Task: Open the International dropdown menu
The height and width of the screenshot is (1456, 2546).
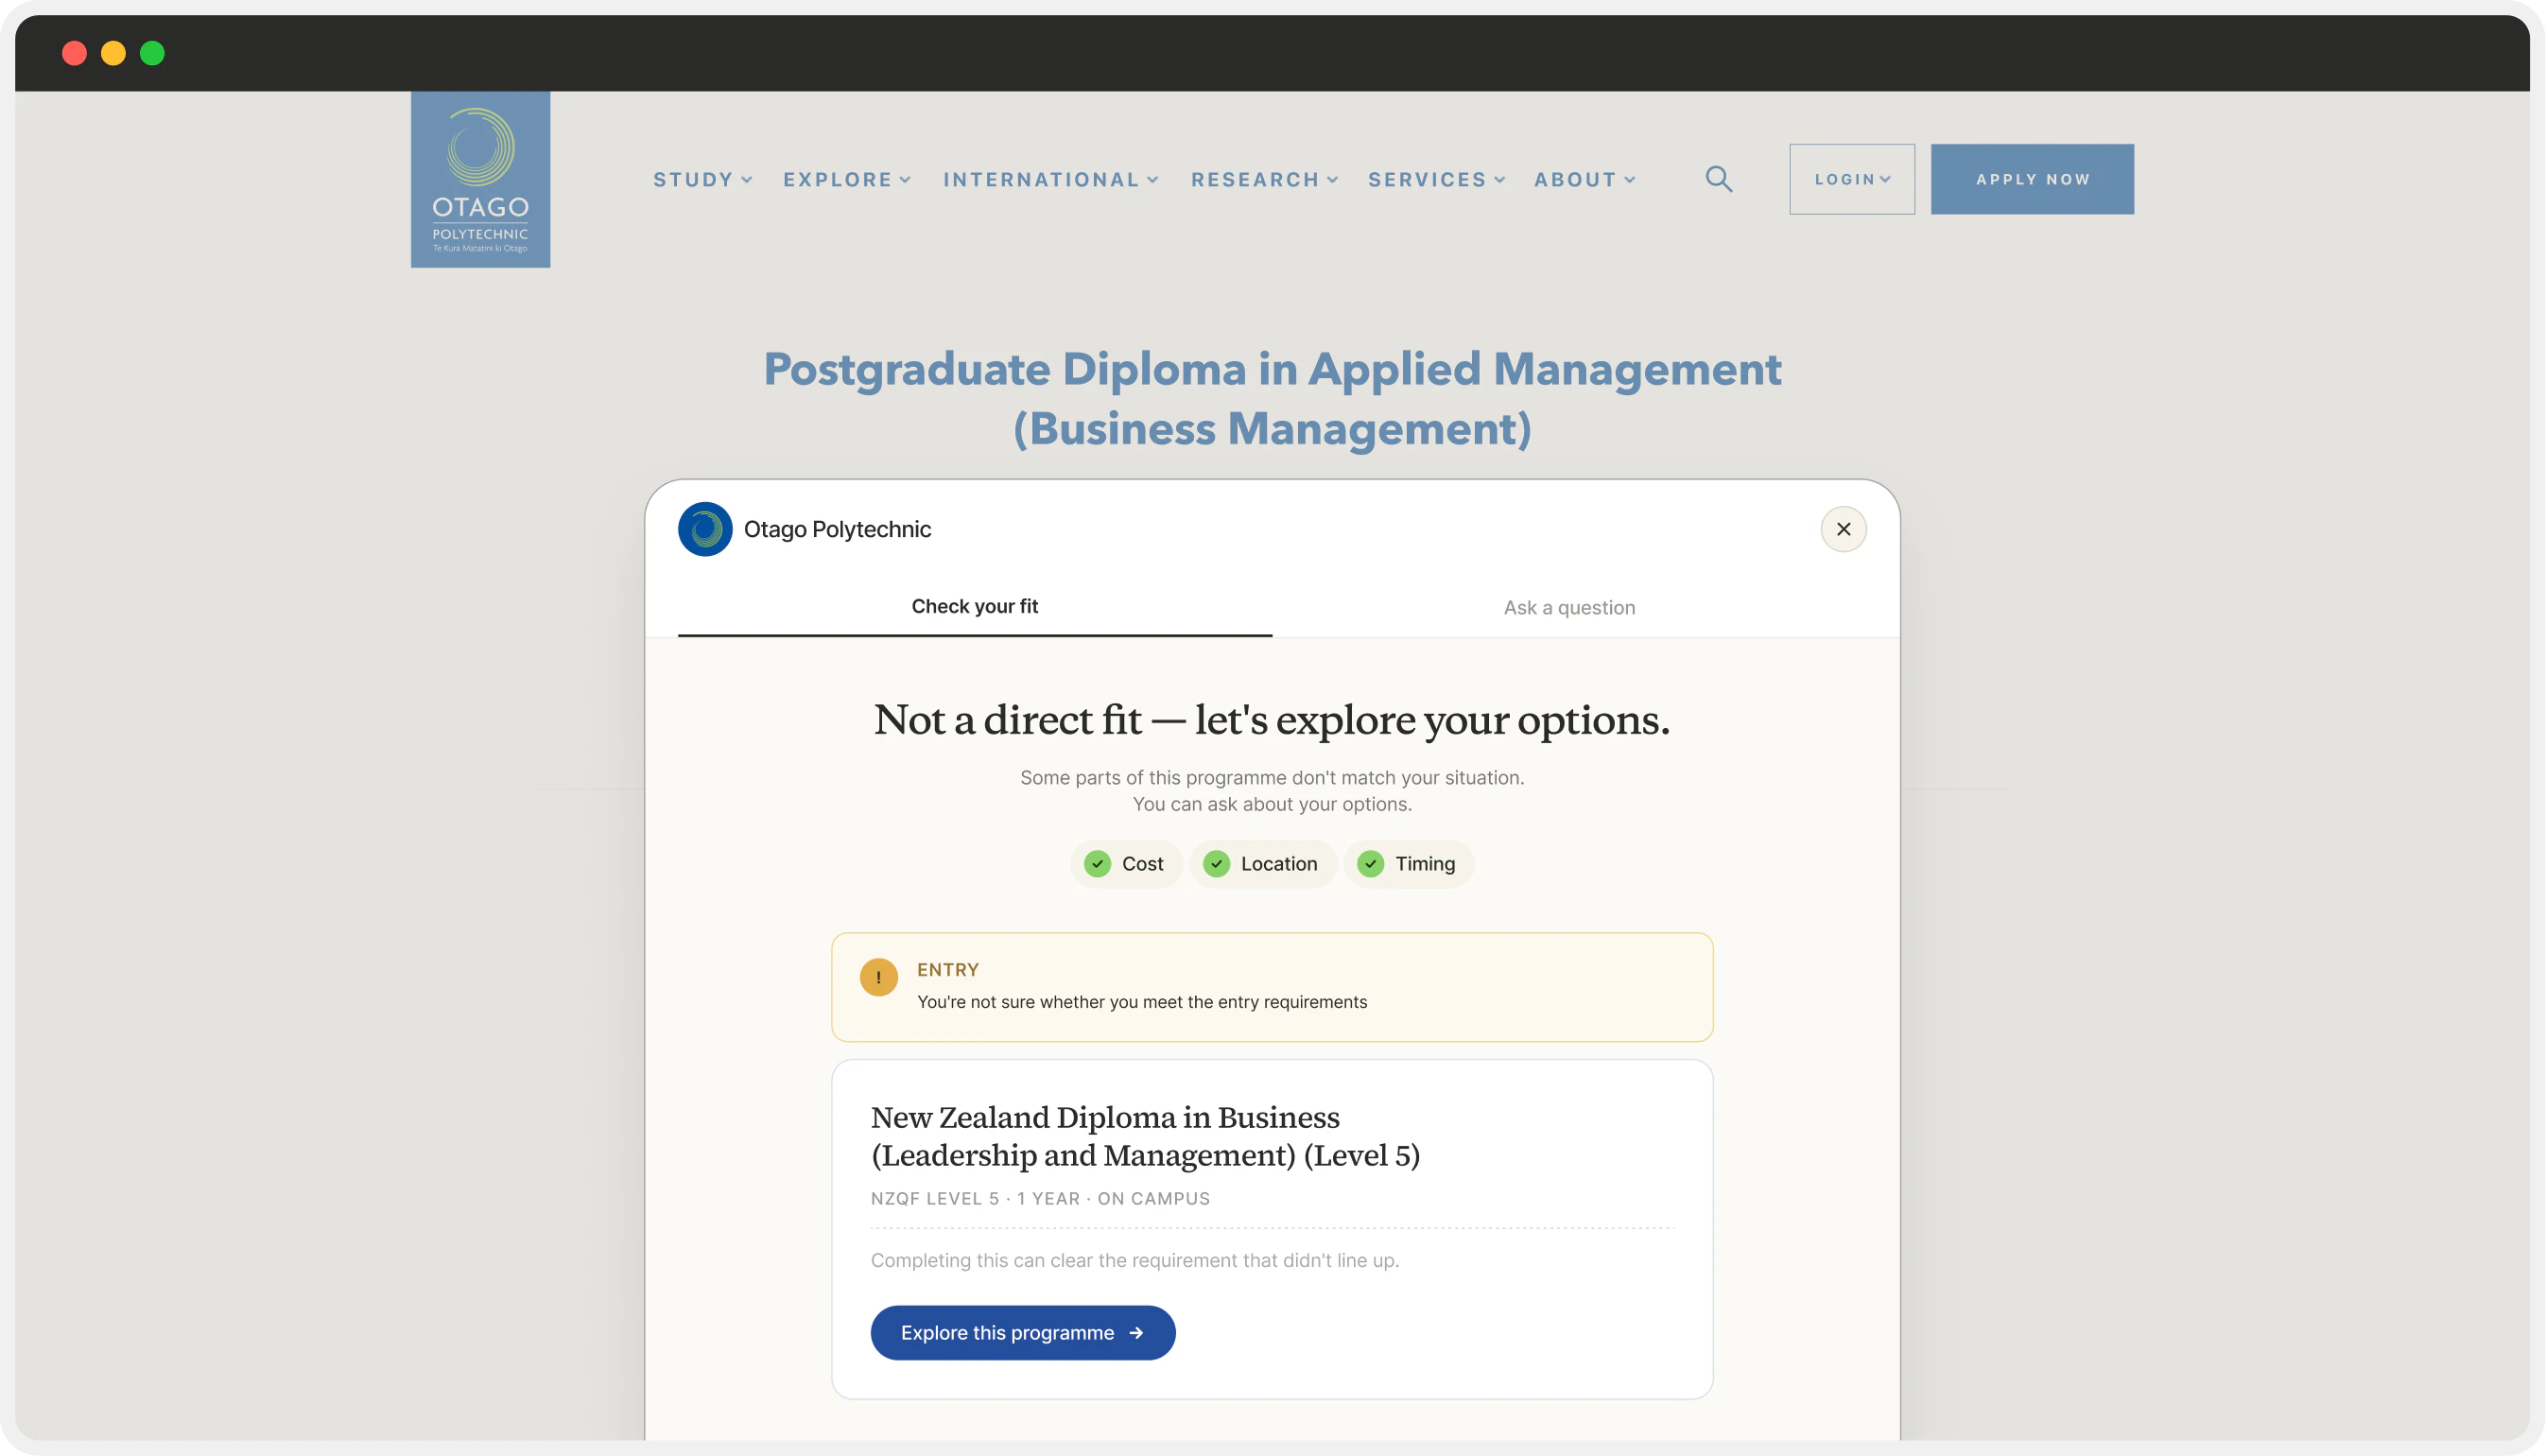Action: click(1050, 180)
